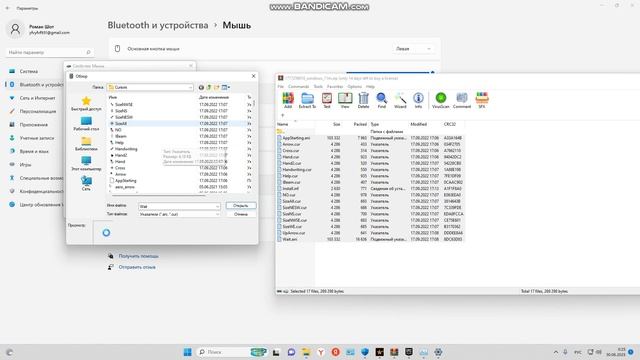Go up one folder in WinRAR
Image resolution: width=640 pixels, height=360 pixels.
(280, 131)
